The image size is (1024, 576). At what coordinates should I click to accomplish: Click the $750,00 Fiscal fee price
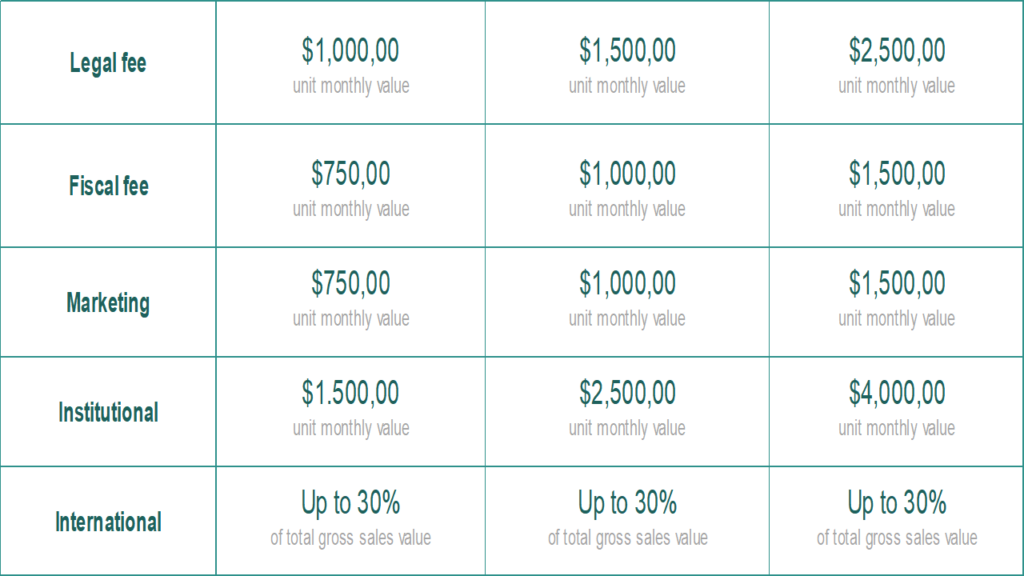tap(351, 174)
